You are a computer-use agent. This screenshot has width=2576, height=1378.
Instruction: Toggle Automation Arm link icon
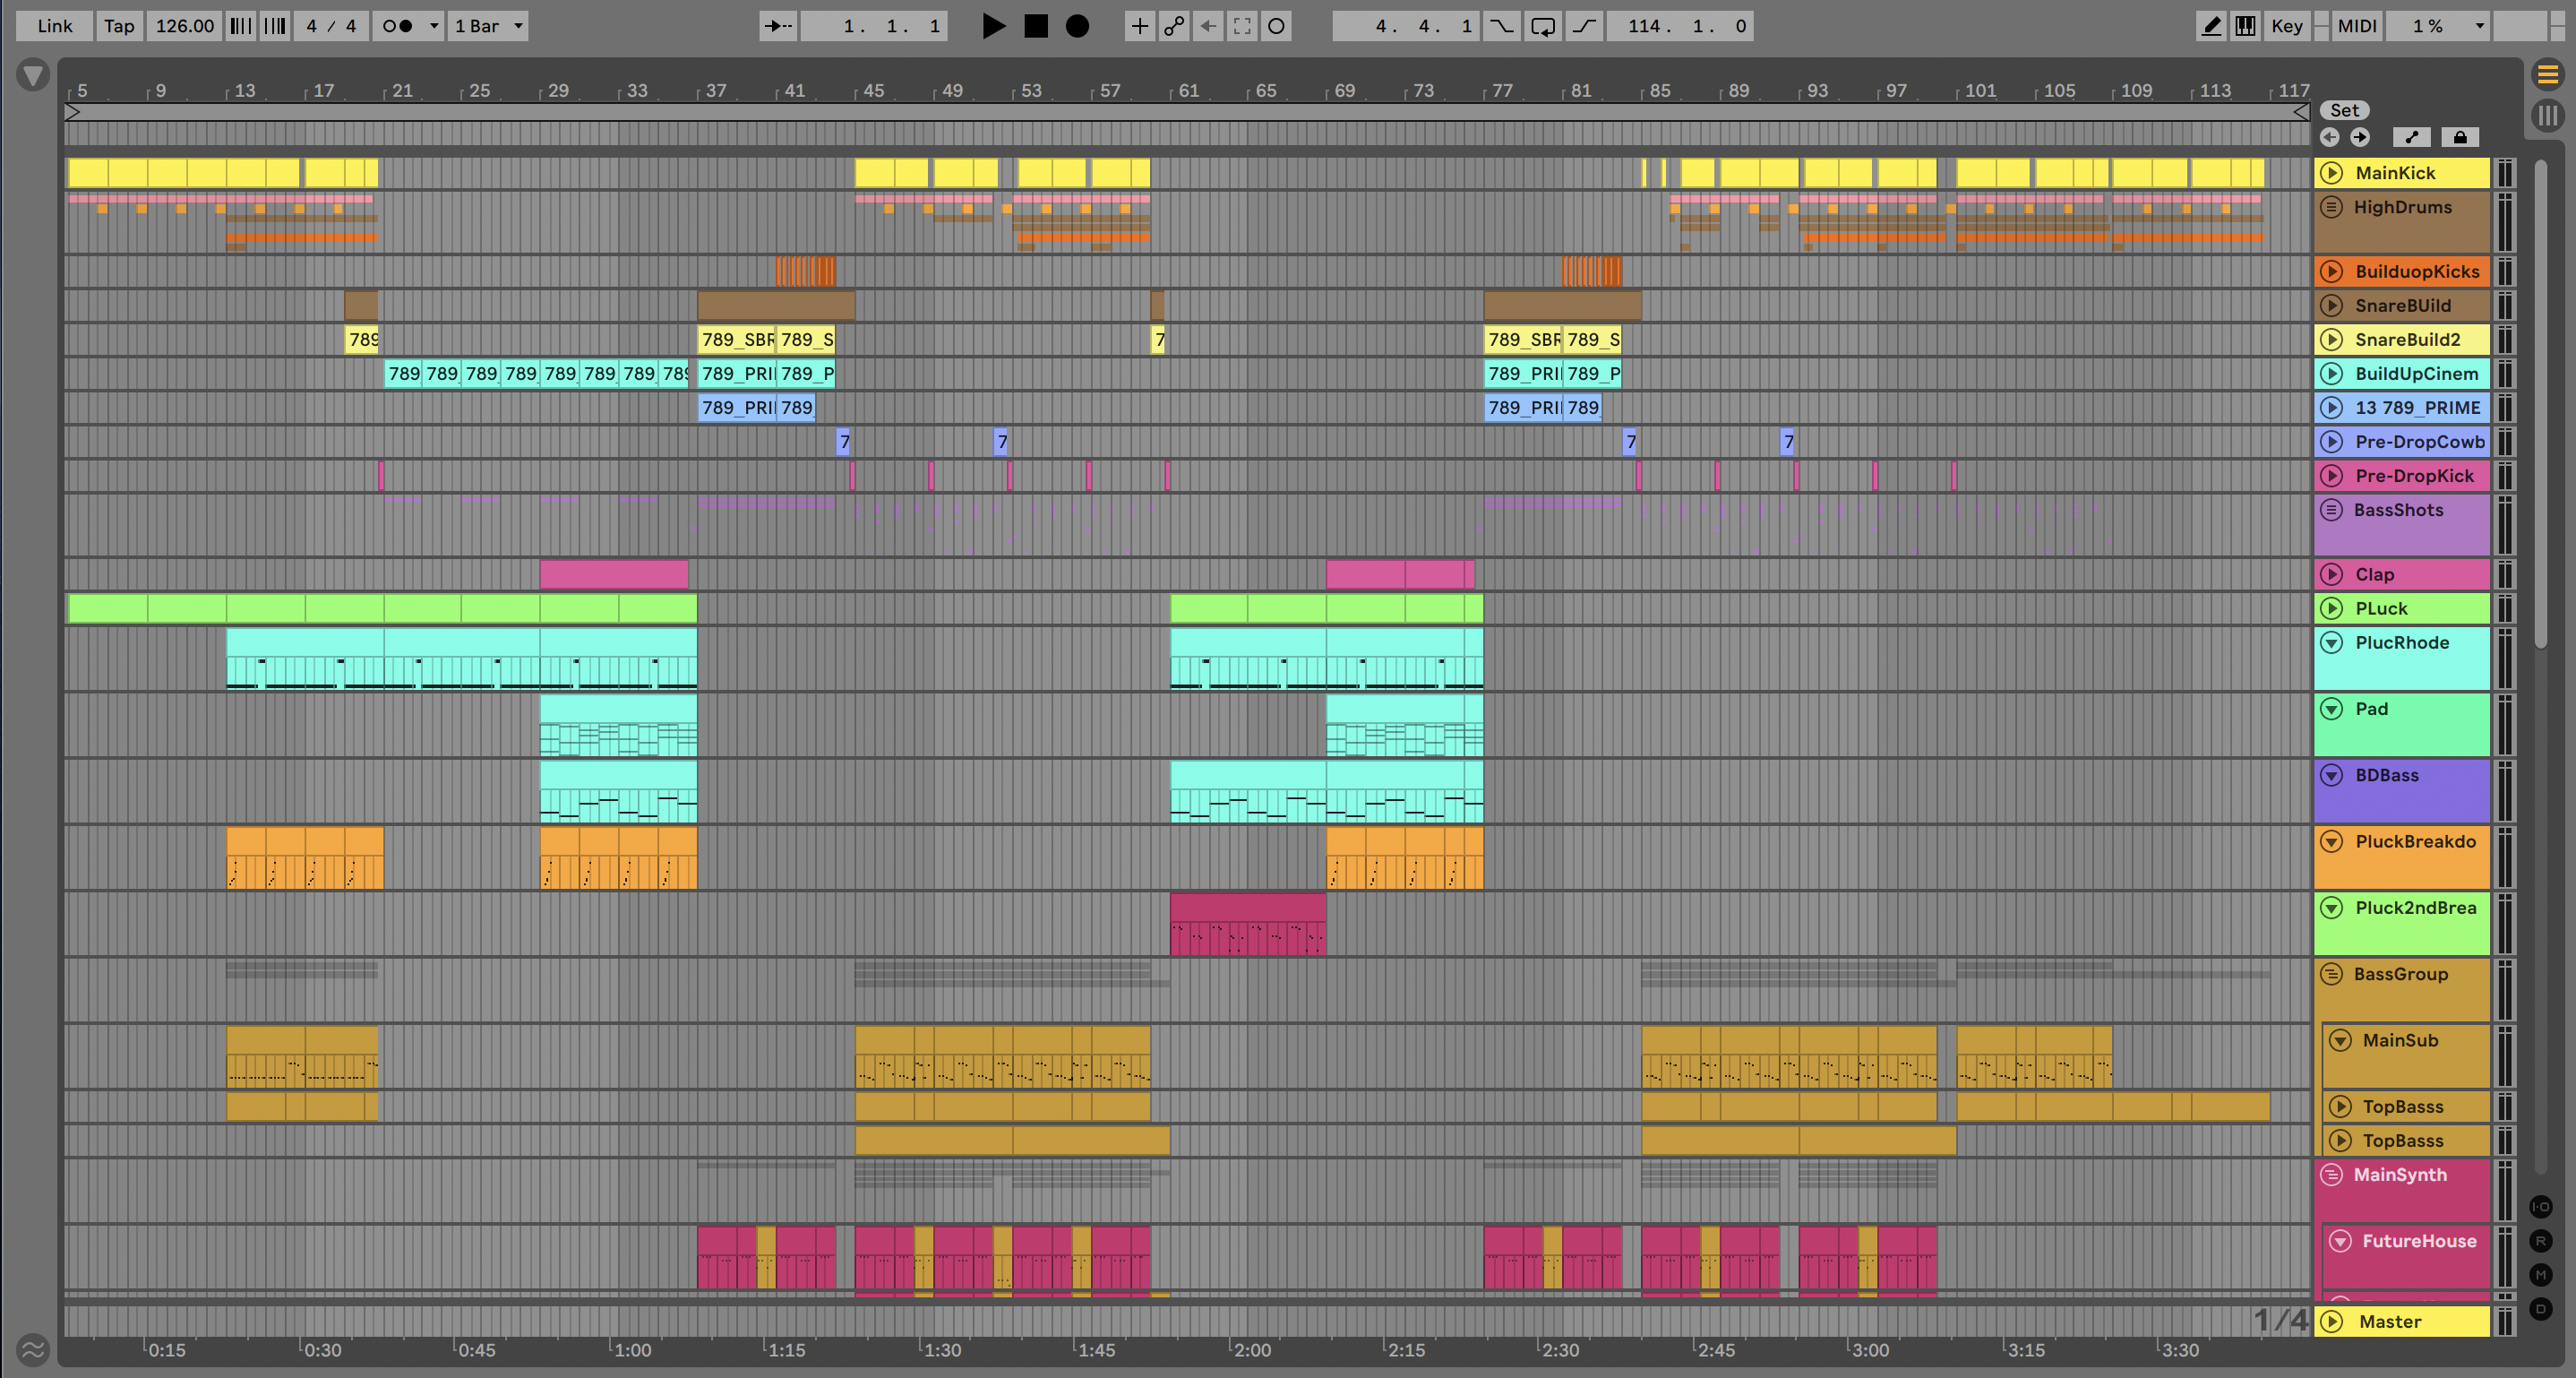point(1174,26)
